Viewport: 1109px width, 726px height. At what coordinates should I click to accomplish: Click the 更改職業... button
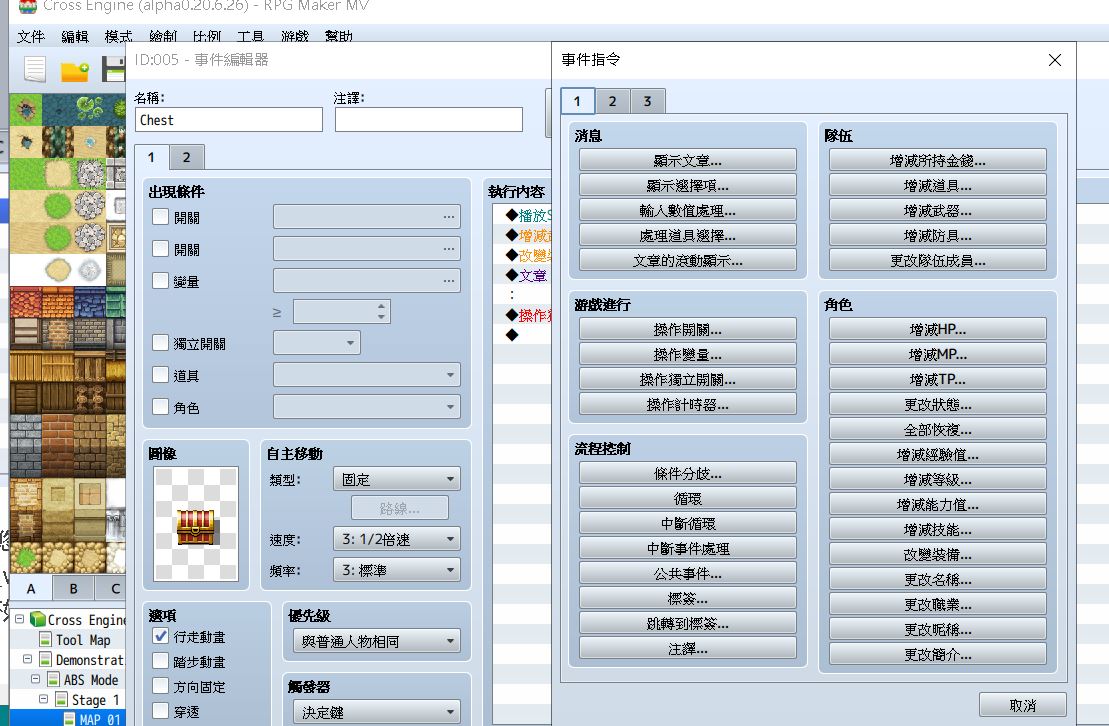click(x=937, y=604)
